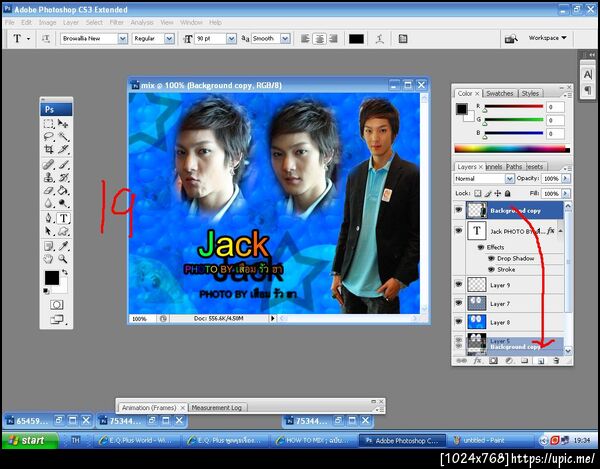The height and width of the screenshot is (469, 600).
Task: Select the Pen tool
Action: pyautogui.click(x=49, y=218)
